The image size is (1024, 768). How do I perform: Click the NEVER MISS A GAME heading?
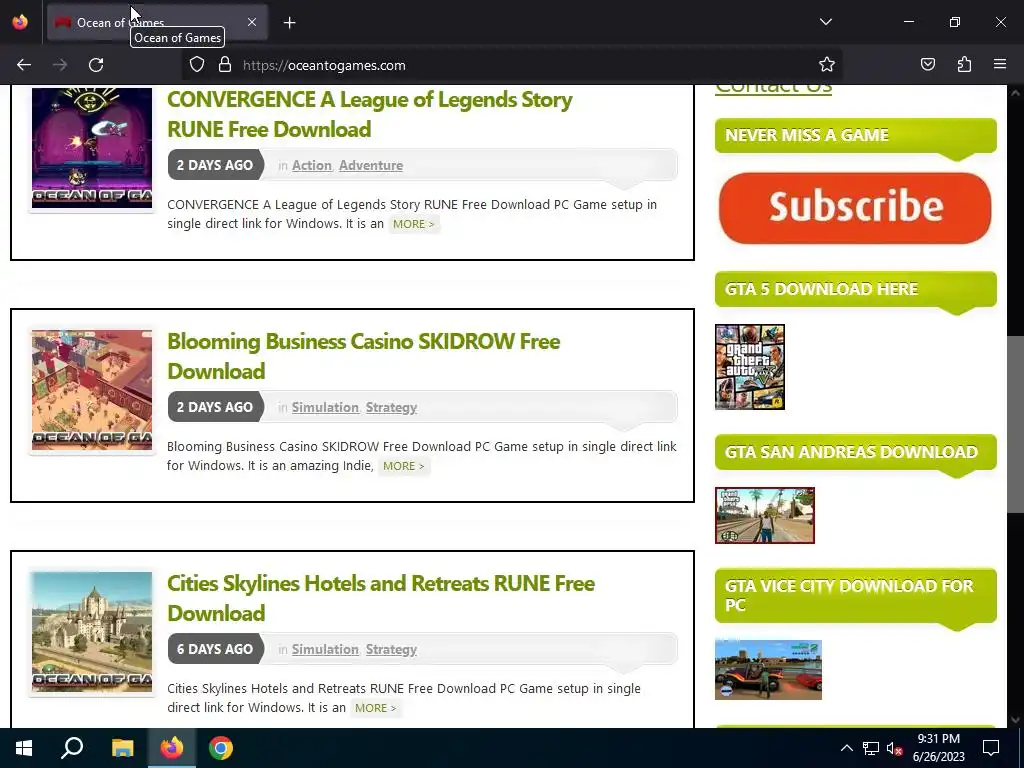807,135
